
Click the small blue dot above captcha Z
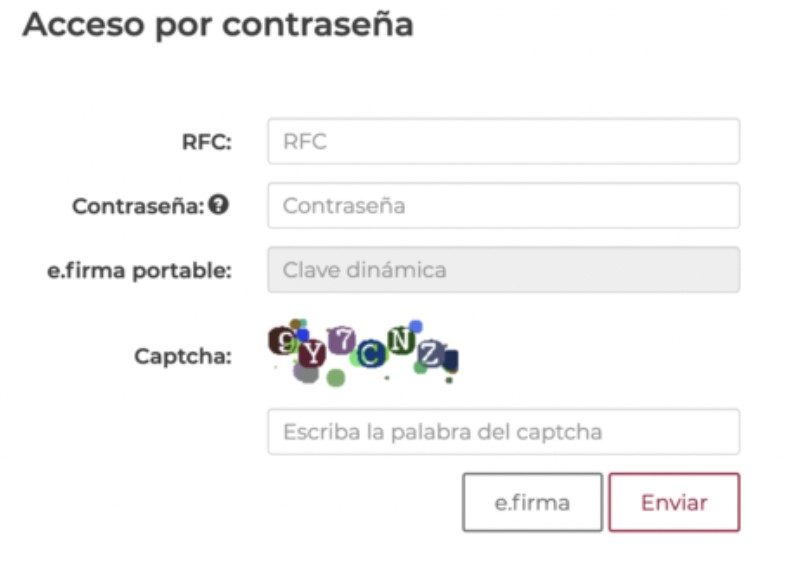pyautogui.click(x=416, y=326)
